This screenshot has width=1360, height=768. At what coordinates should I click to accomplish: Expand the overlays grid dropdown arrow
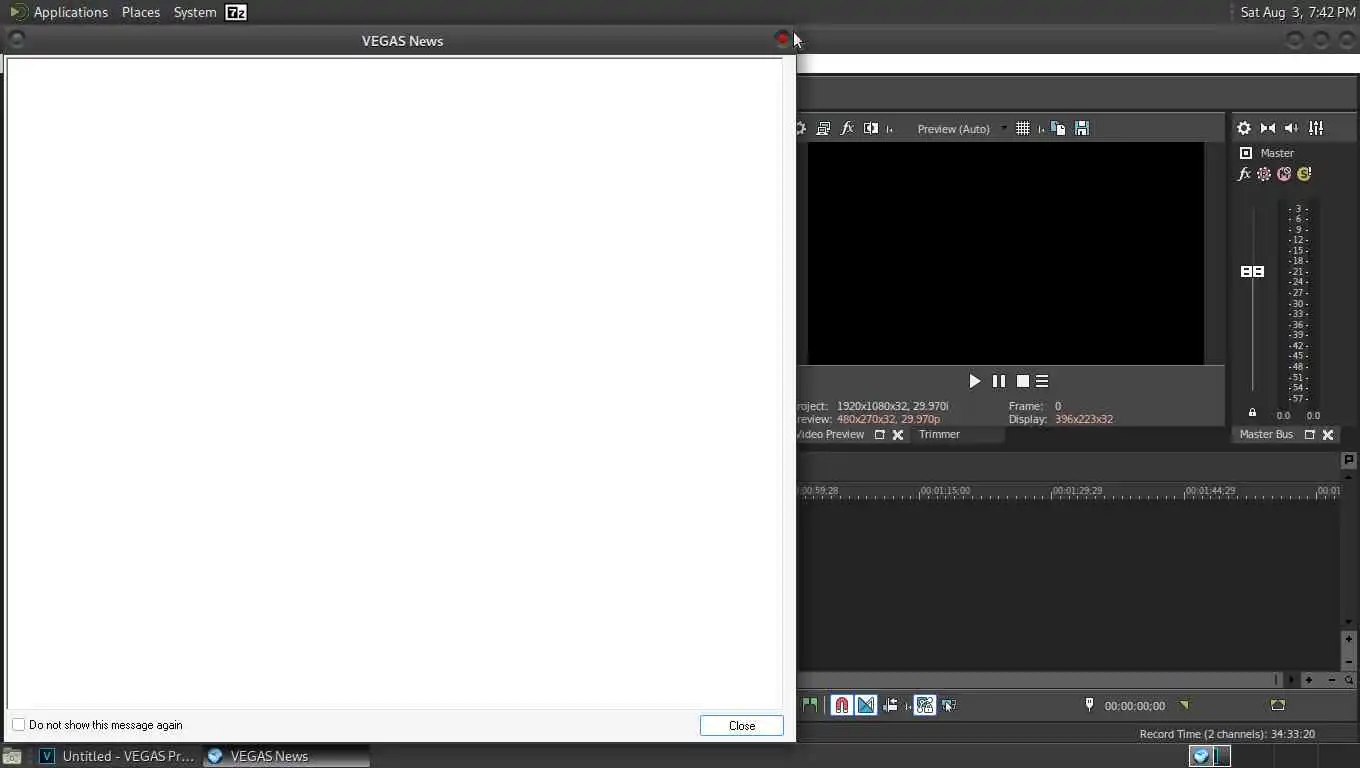[1040, 129]
